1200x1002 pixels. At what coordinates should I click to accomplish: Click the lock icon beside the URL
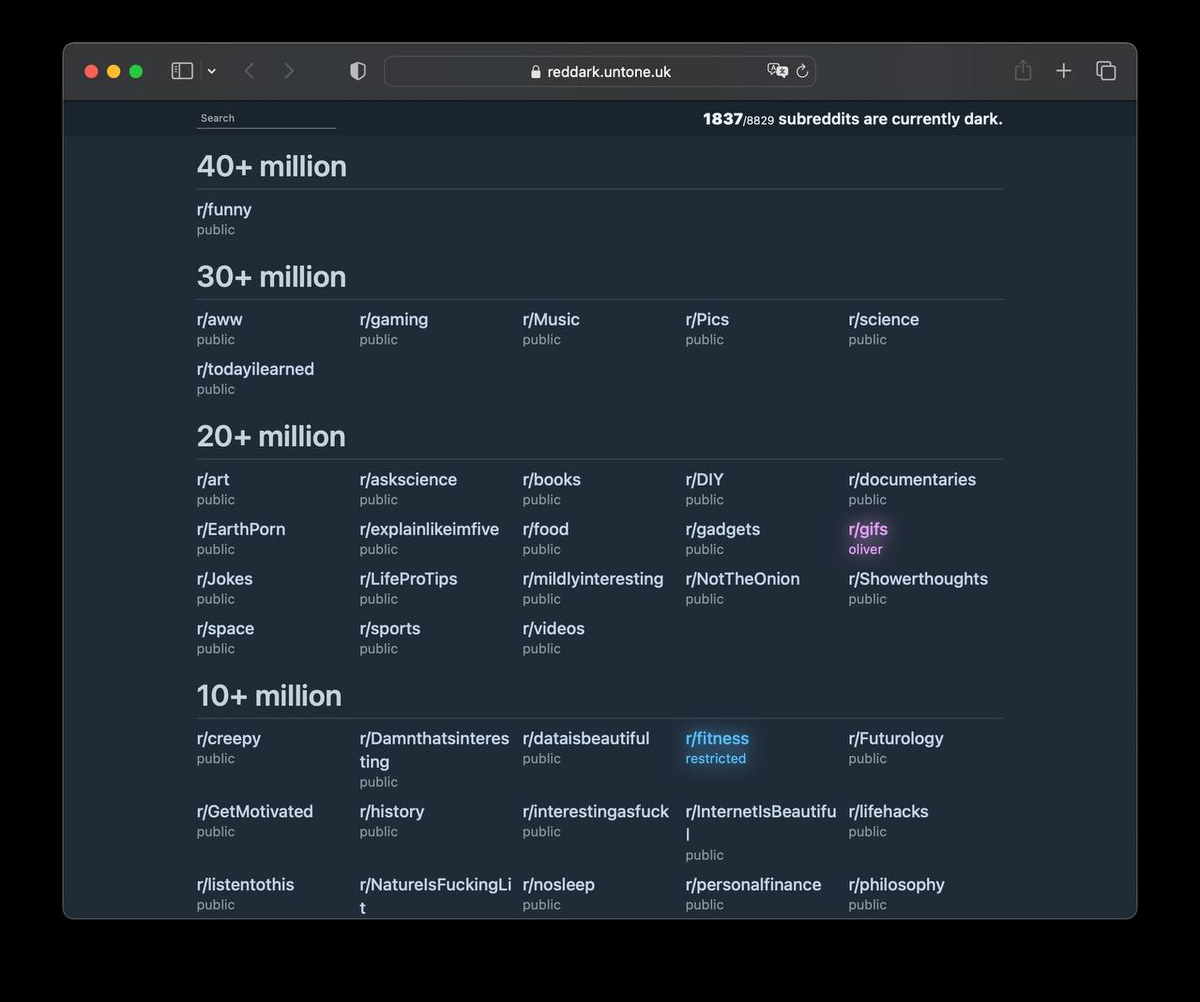tap(536, 72)
